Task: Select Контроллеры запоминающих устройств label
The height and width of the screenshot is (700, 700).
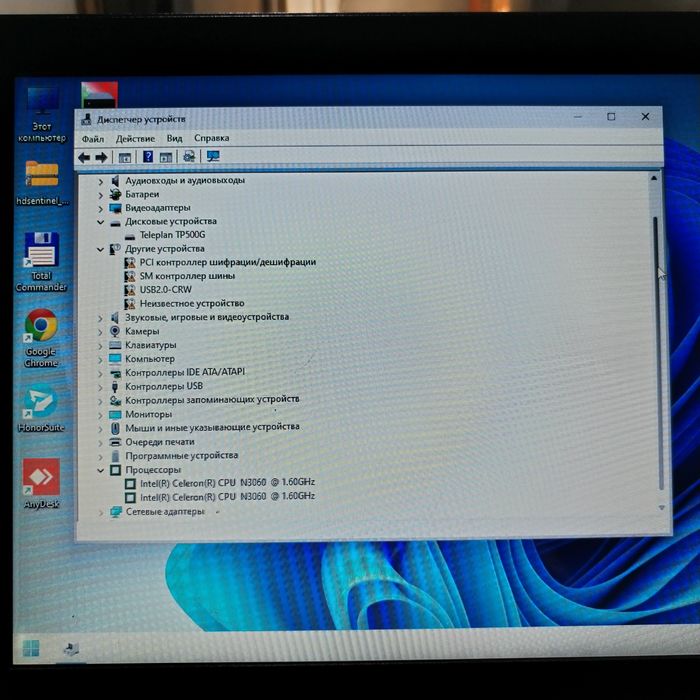Action: (x=212, y=400)
